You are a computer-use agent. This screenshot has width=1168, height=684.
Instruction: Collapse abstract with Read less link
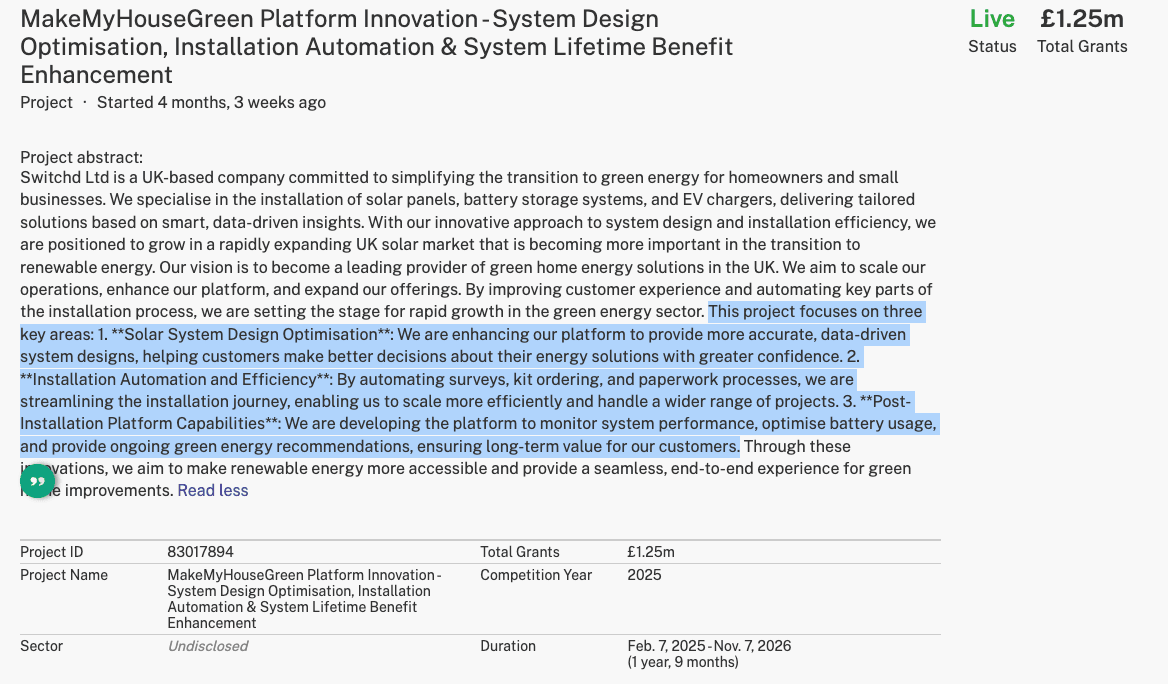tap(212, 490)
